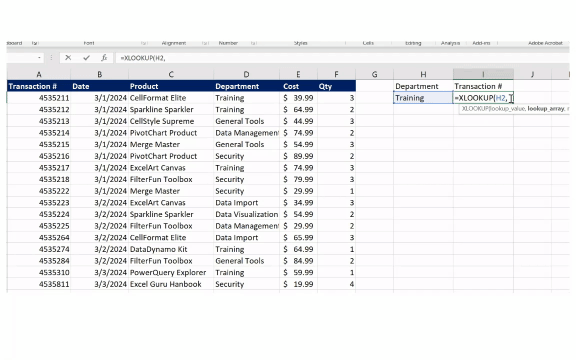
Task: Open the Clipboard group dialog launcher
Action: tap(35, 43)
